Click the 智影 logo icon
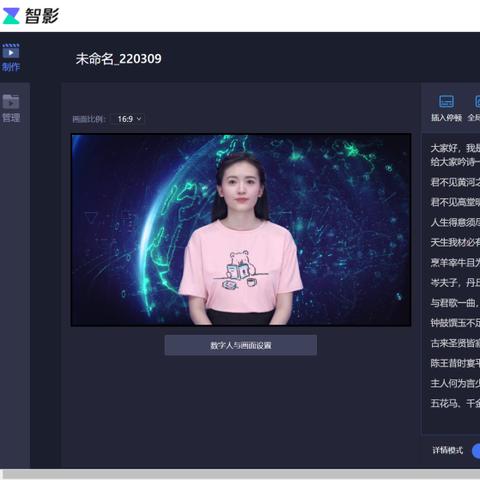The width and height of the screenshot is (480, 480). 11,16
